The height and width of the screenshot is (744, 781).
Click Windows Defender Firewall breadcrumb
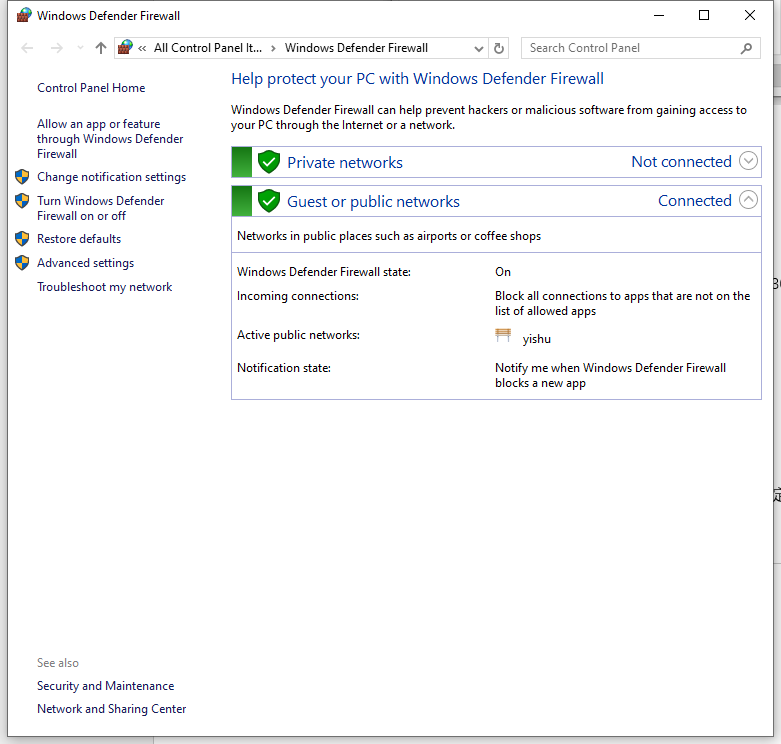pos(356,48)
